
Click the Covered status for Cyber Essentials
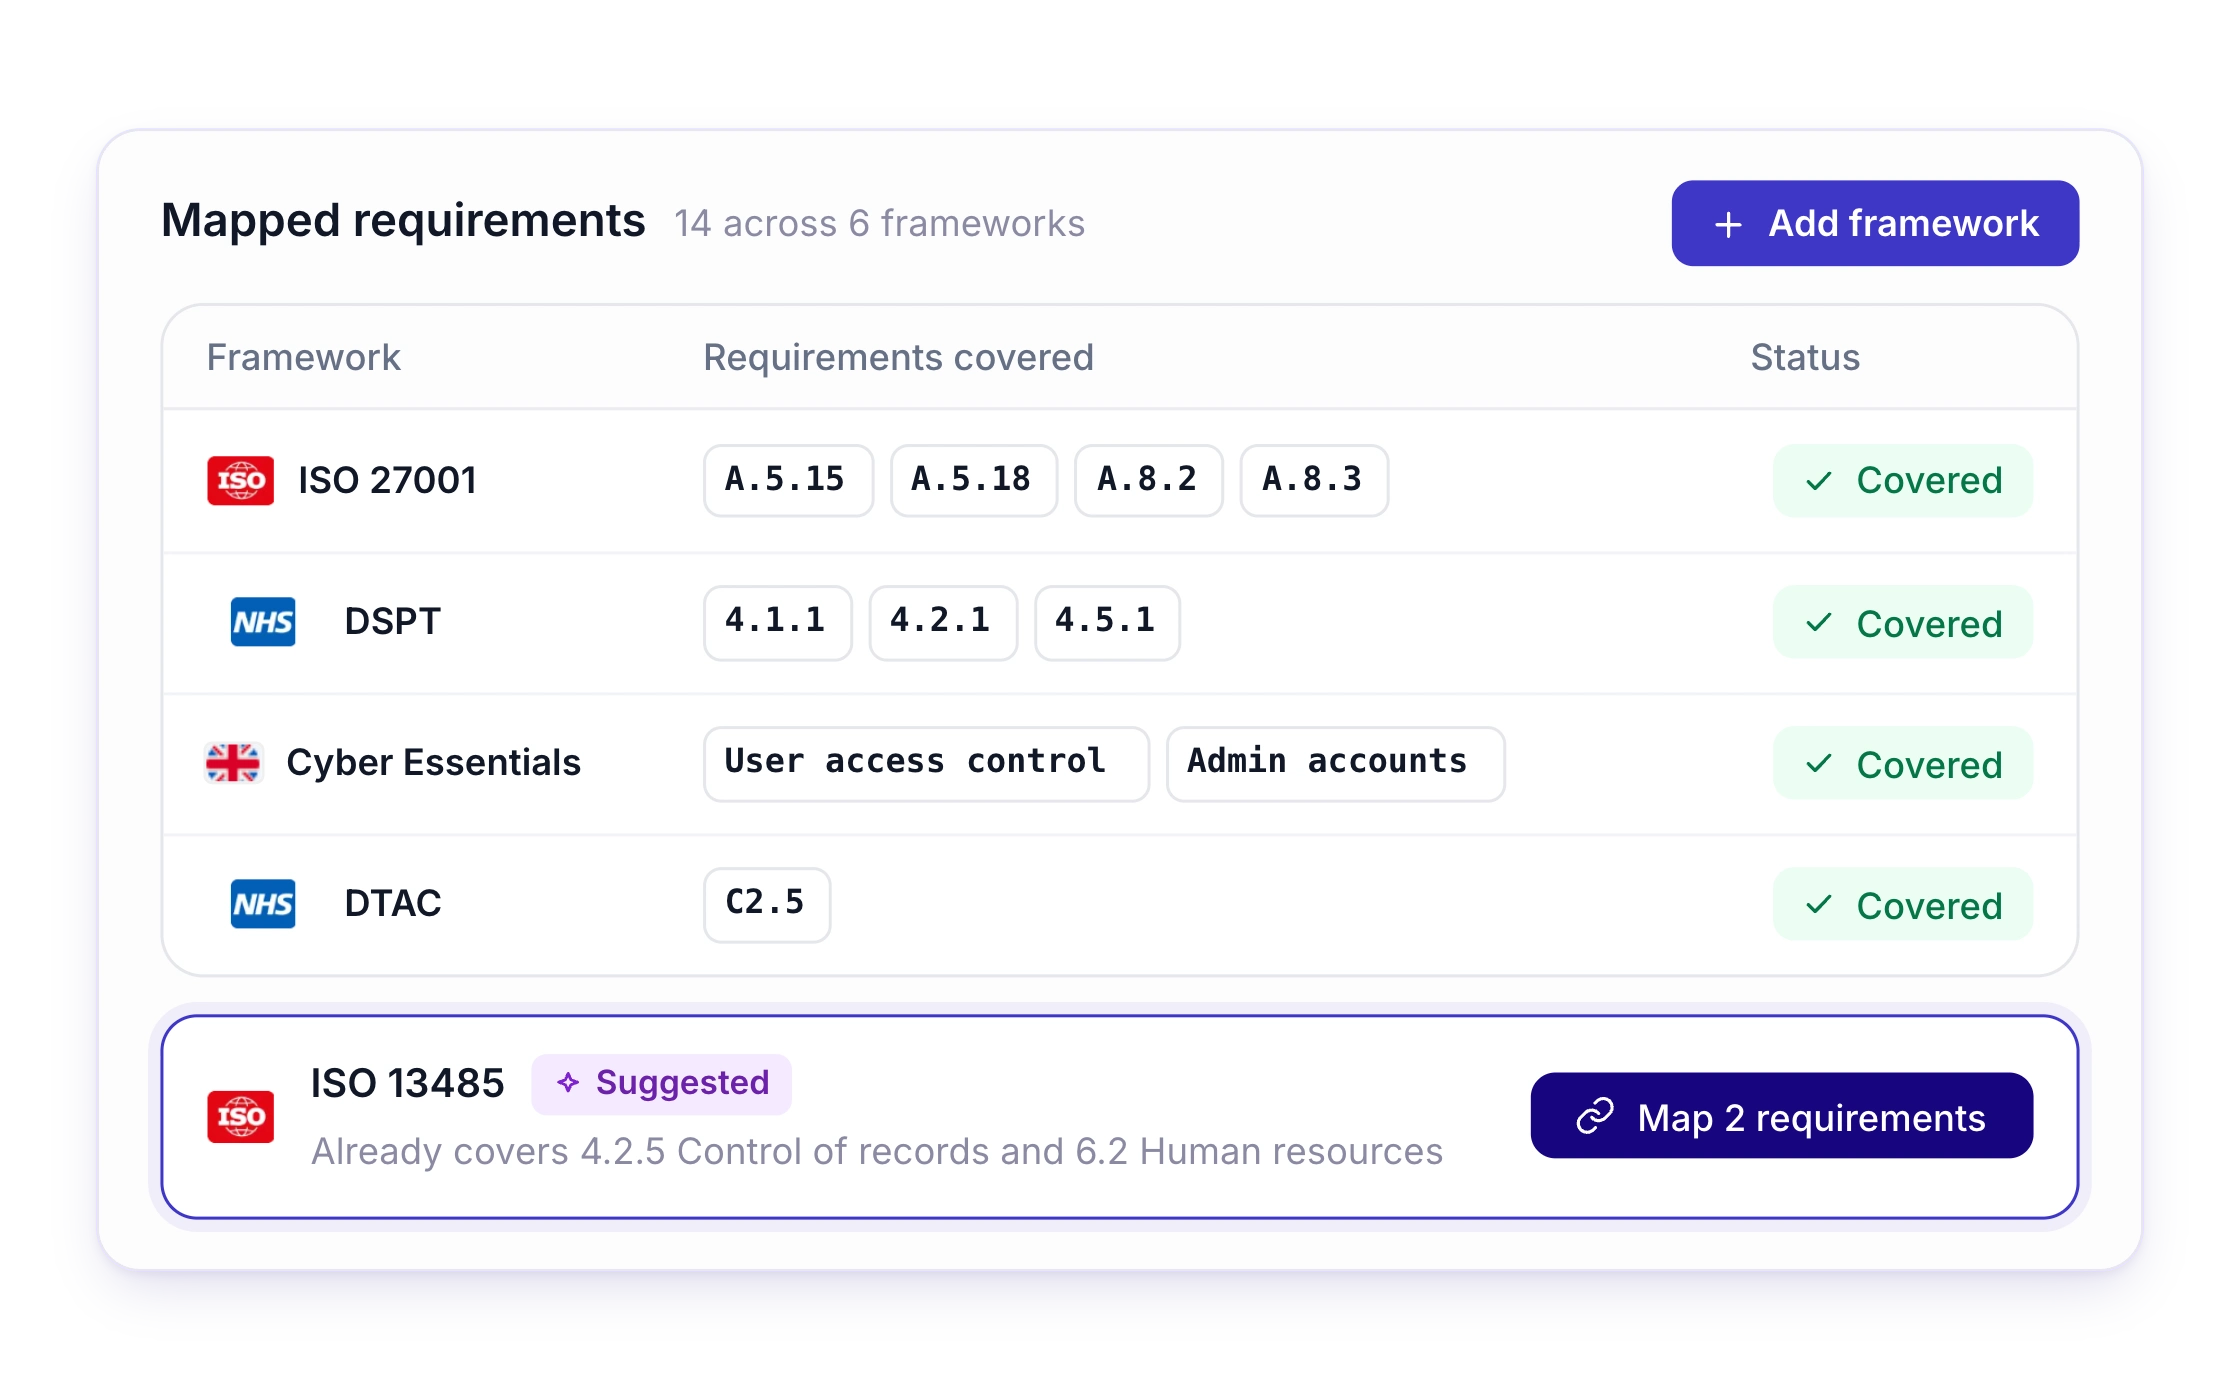1902,764
